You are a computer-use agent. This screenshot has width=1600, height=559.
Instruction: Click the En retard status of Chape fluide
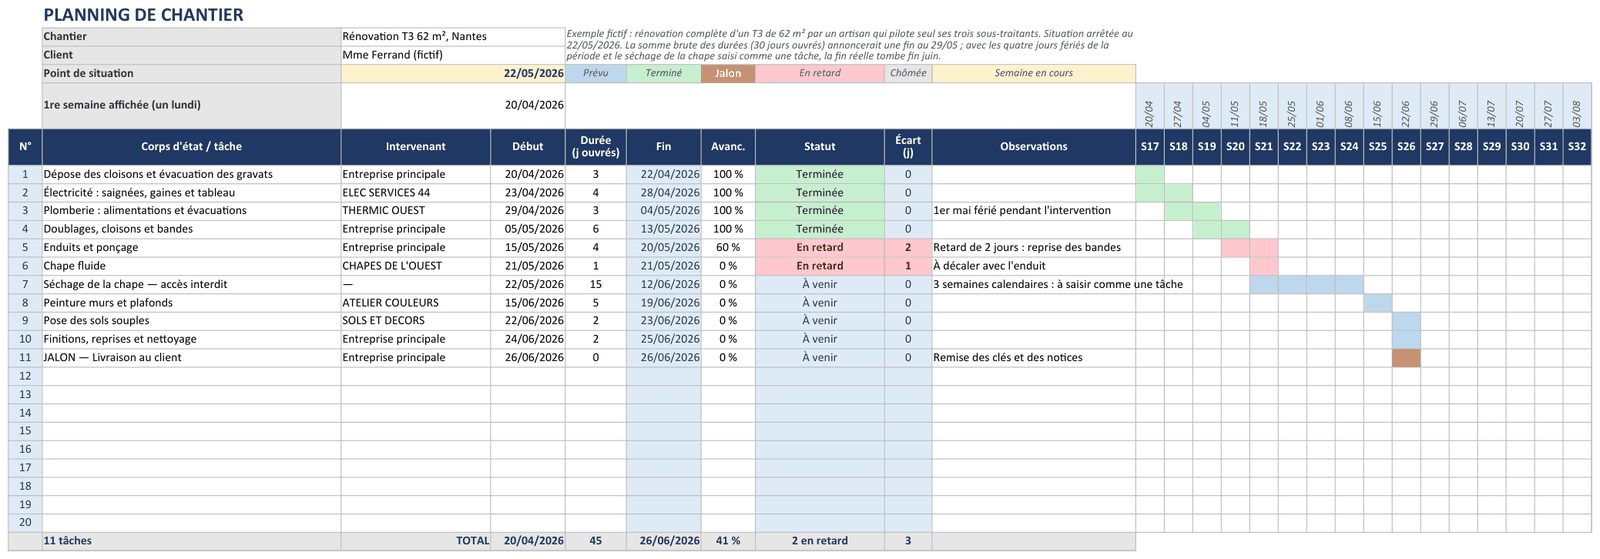click(820, 266)
